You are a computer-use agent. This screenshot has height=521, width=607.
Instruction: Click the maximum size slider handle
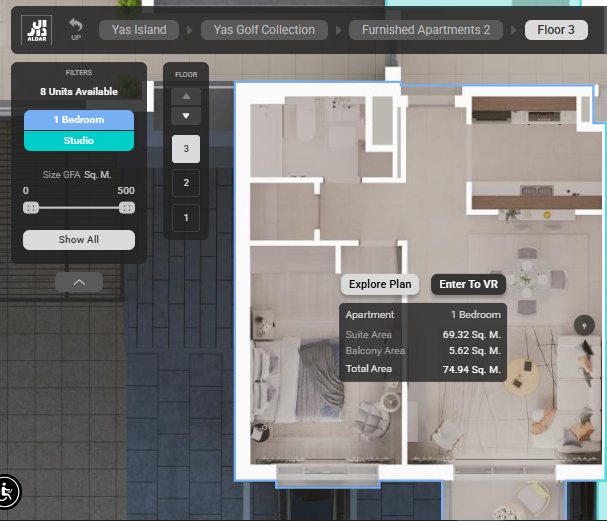(x=127, y=208)
